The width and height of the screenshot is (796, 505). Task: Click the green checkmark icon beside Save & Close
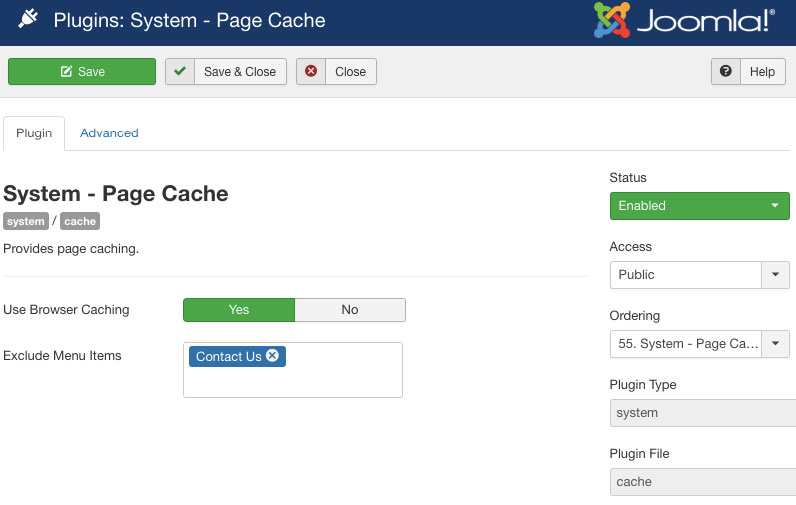pyautogui.click(x=180, y=72)
